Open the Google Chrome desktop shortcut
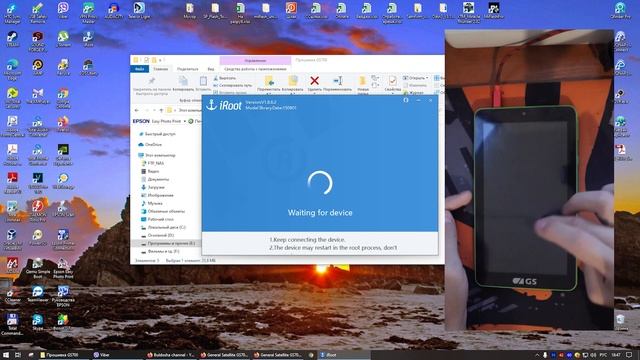Viewport: 640px width, 360px height. (63, 98)
